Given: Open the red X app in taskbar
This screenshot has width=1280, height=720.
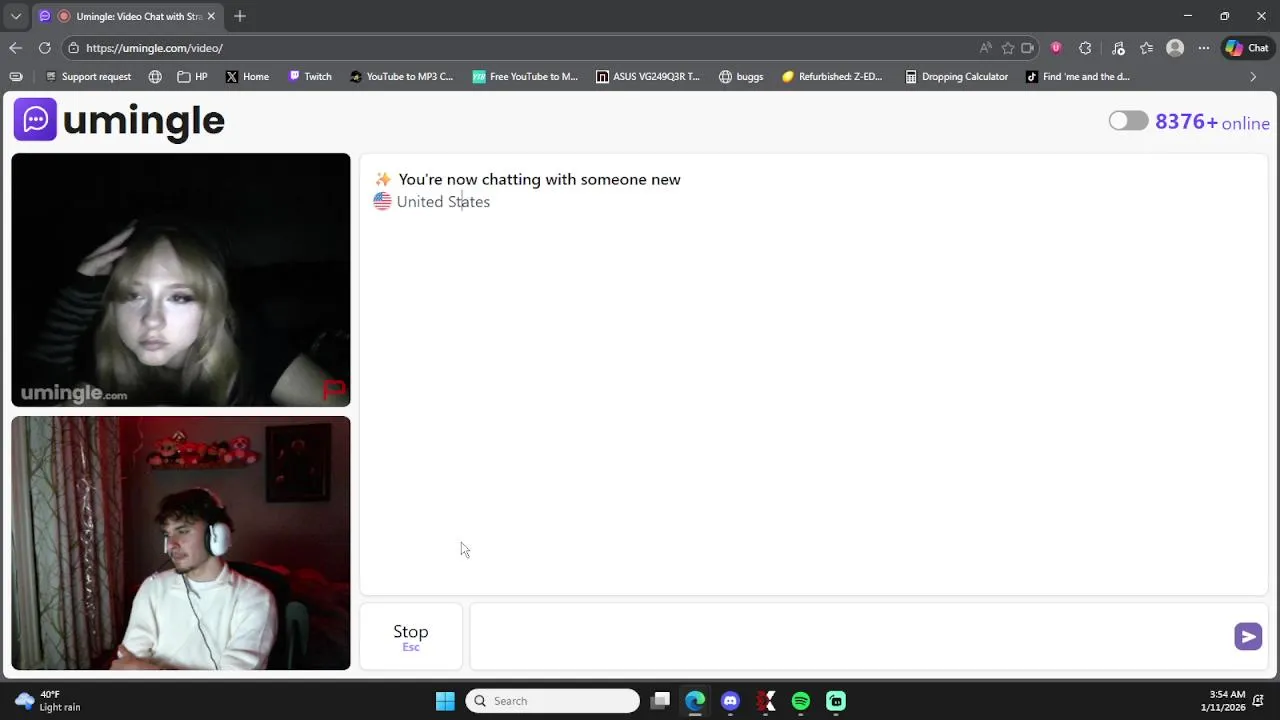Looking at the screenshot, I should [x=766, y=701].
